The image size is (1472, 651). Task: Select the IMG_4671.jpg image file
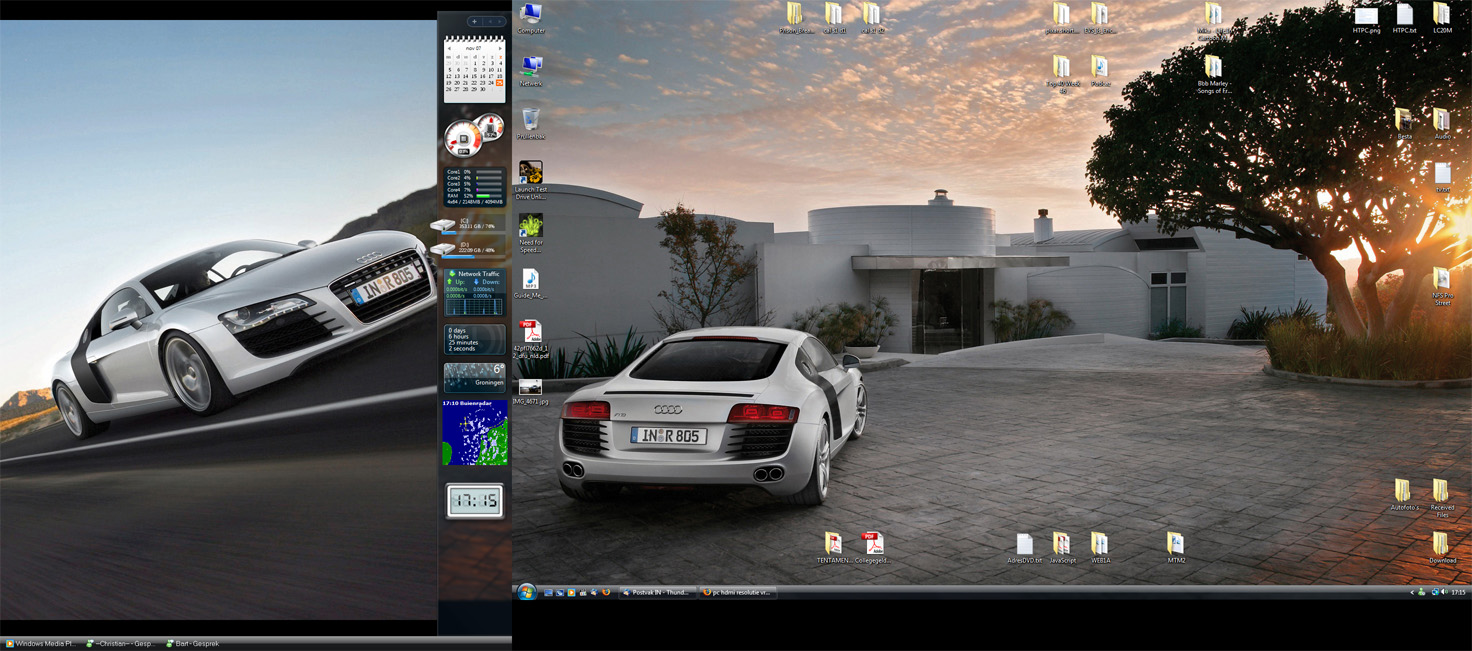pos(531,391)
